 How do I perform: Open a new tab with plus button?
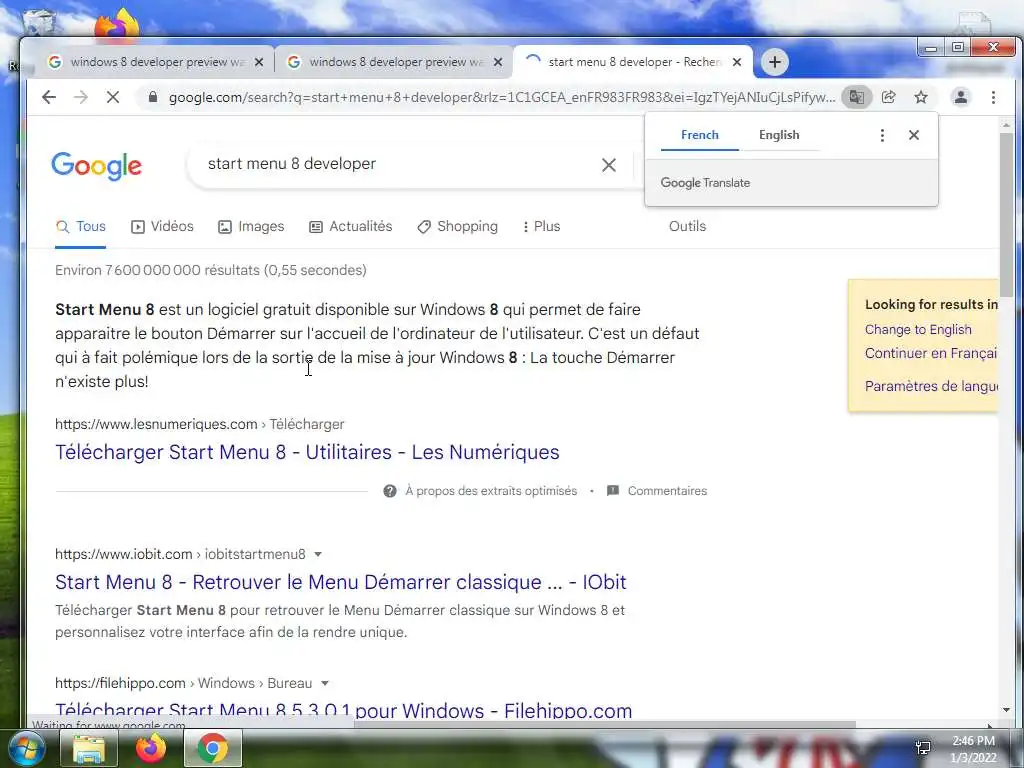click(x=775, y=62)
